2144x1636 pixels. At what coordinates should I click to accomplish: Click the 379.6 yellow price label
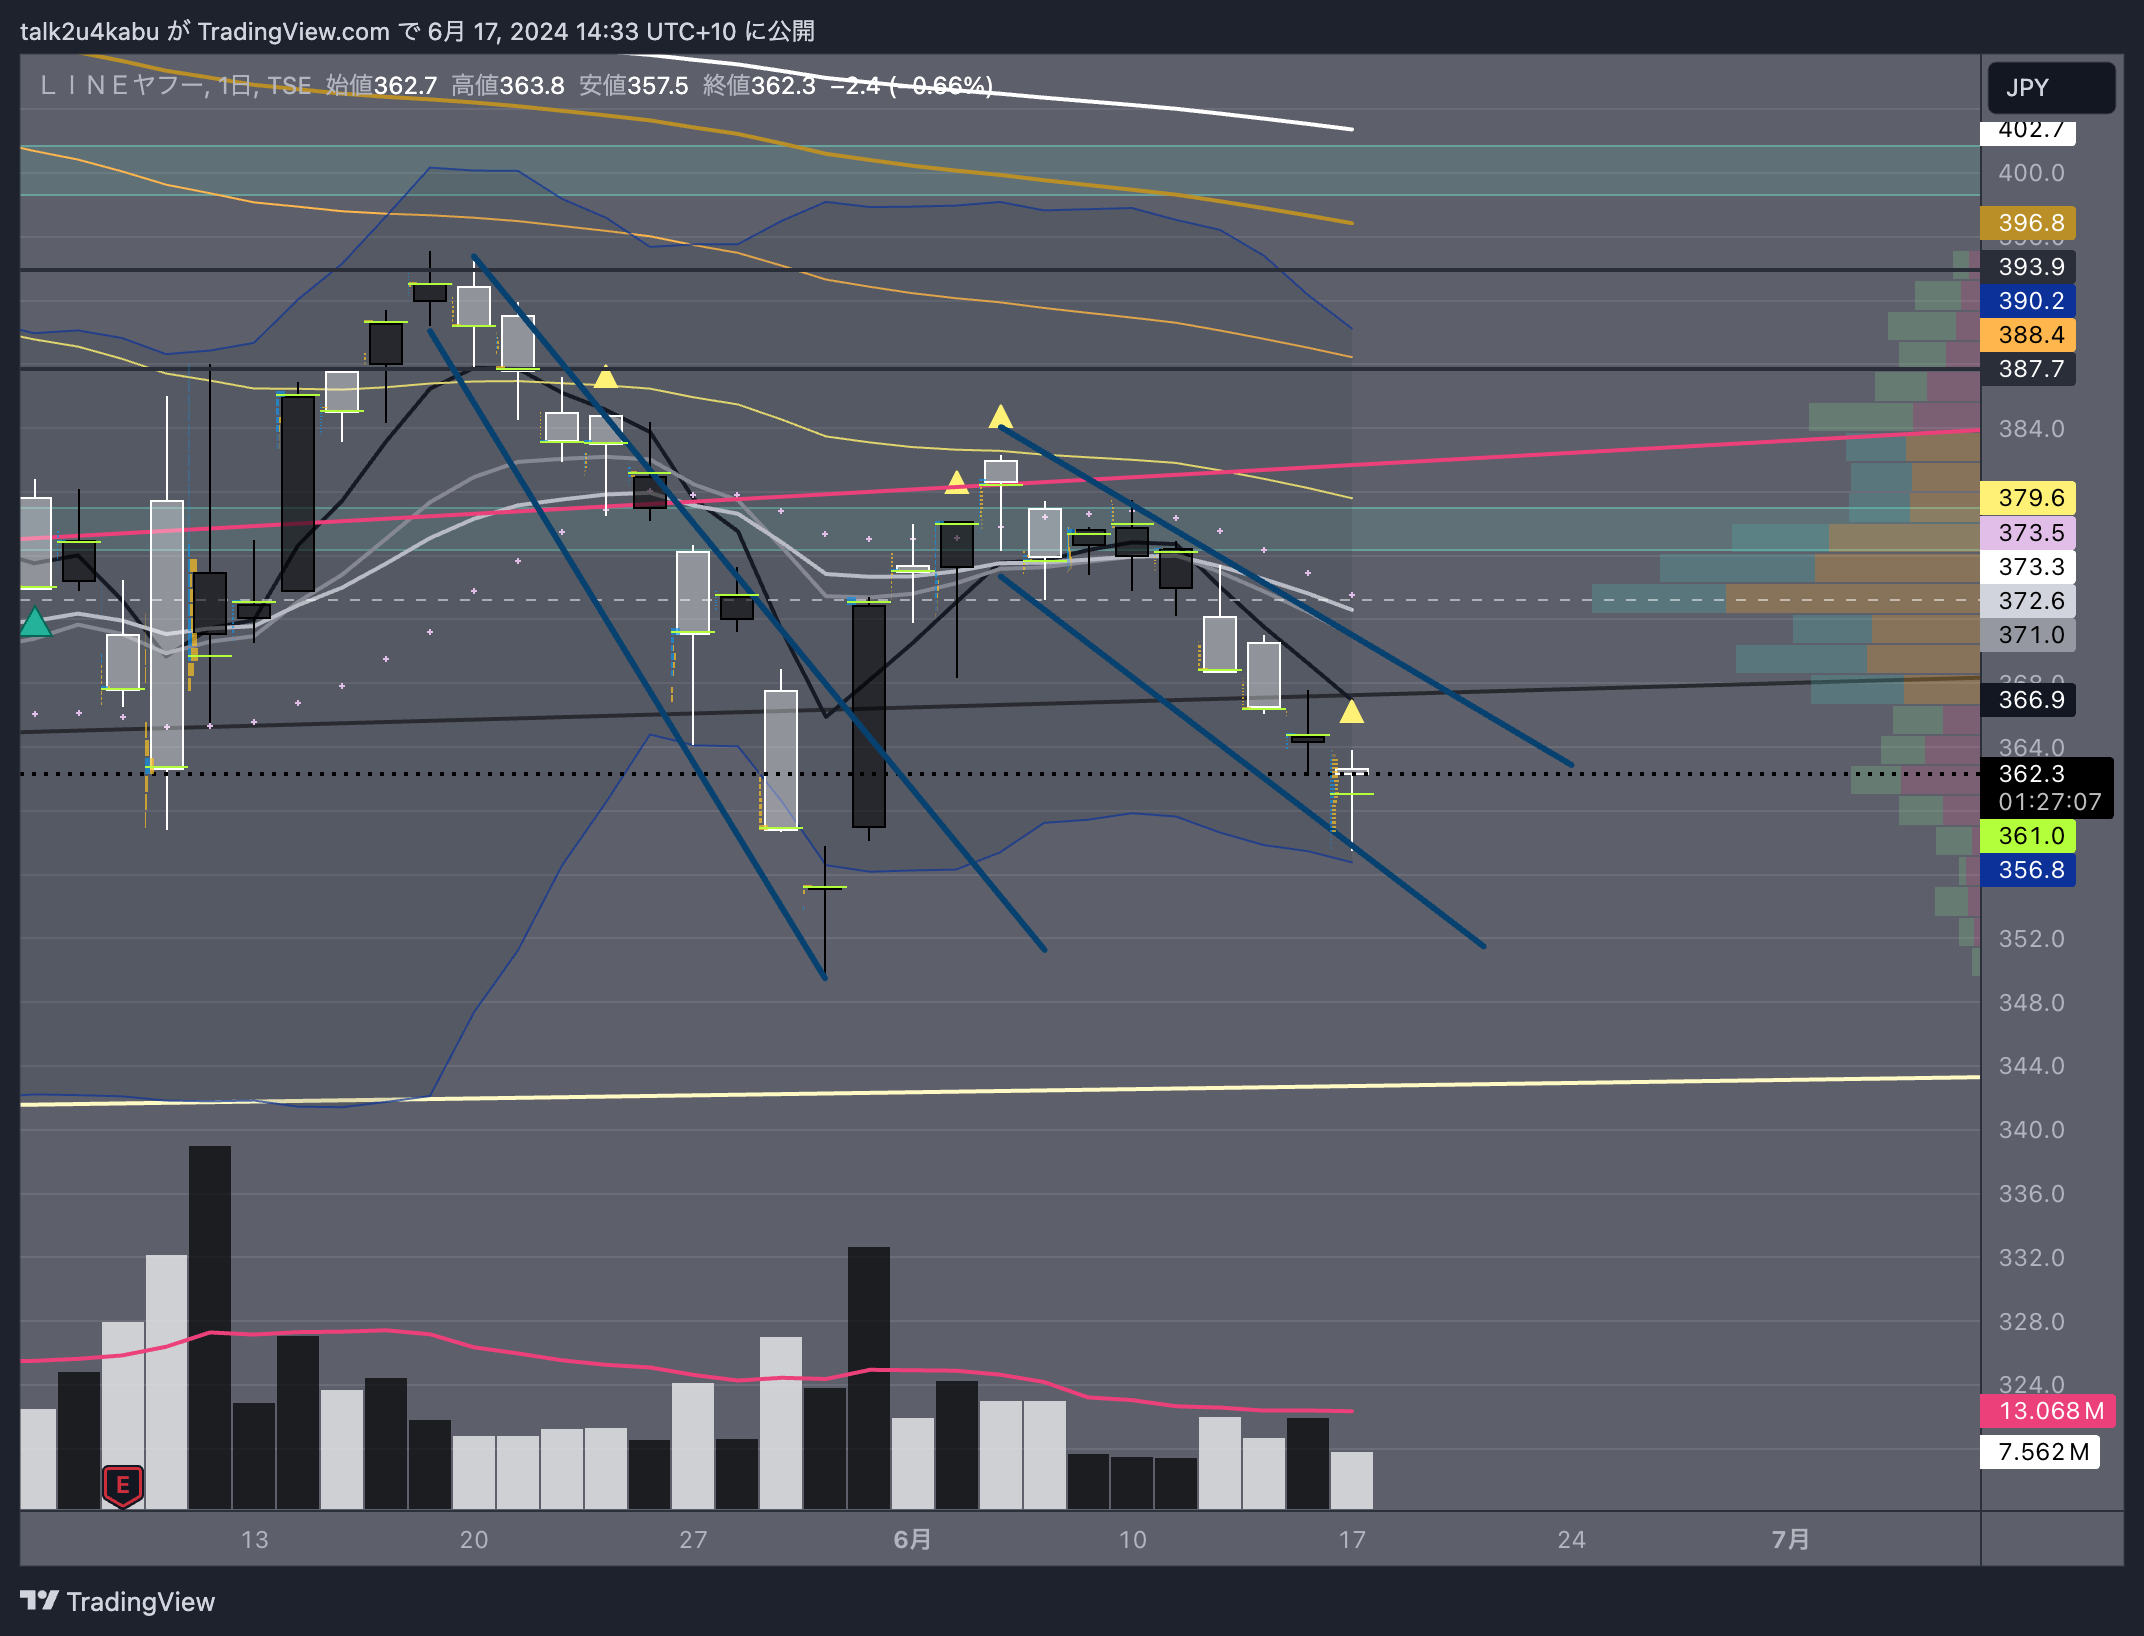2028,498
